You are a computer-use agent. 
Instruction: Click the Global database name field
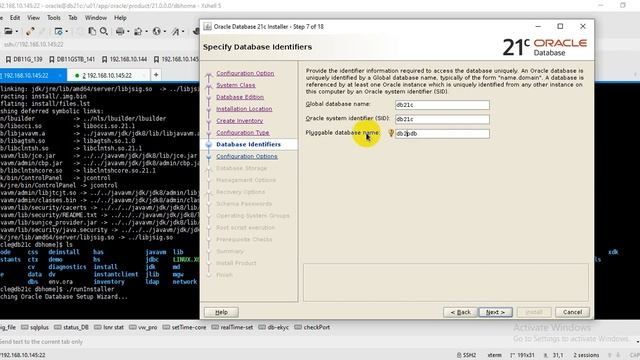coord(442,105)
